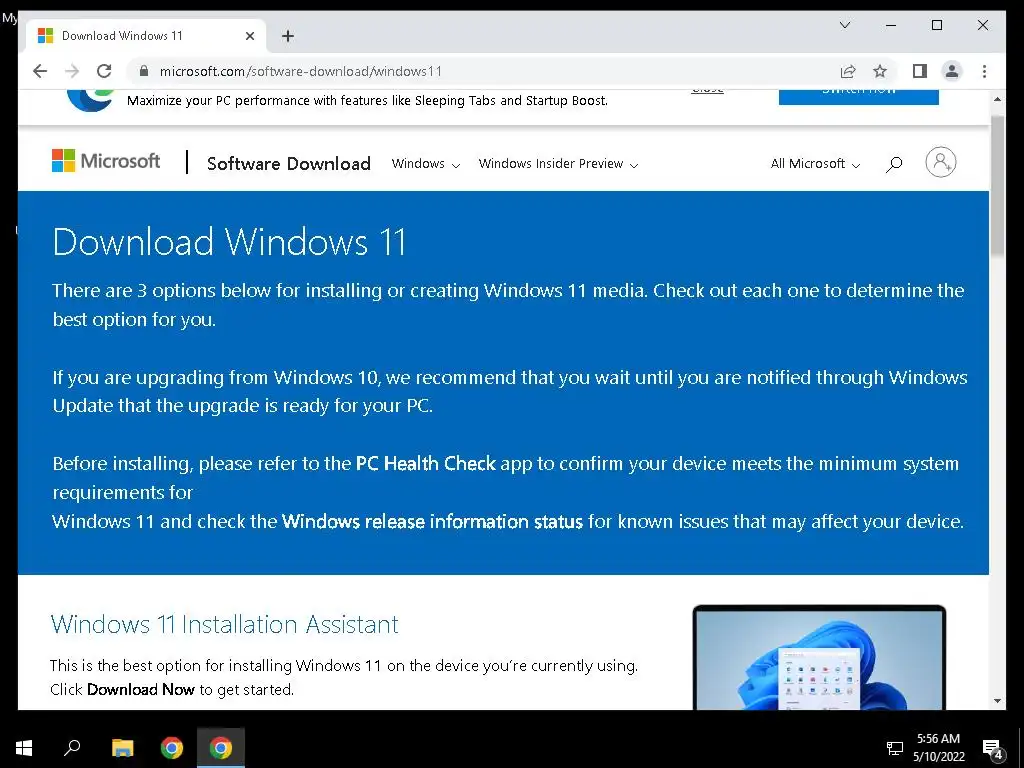This screenshot has width=1024, height=768.
Task: Open the Windows Start menu
Action: pos(24,748)
